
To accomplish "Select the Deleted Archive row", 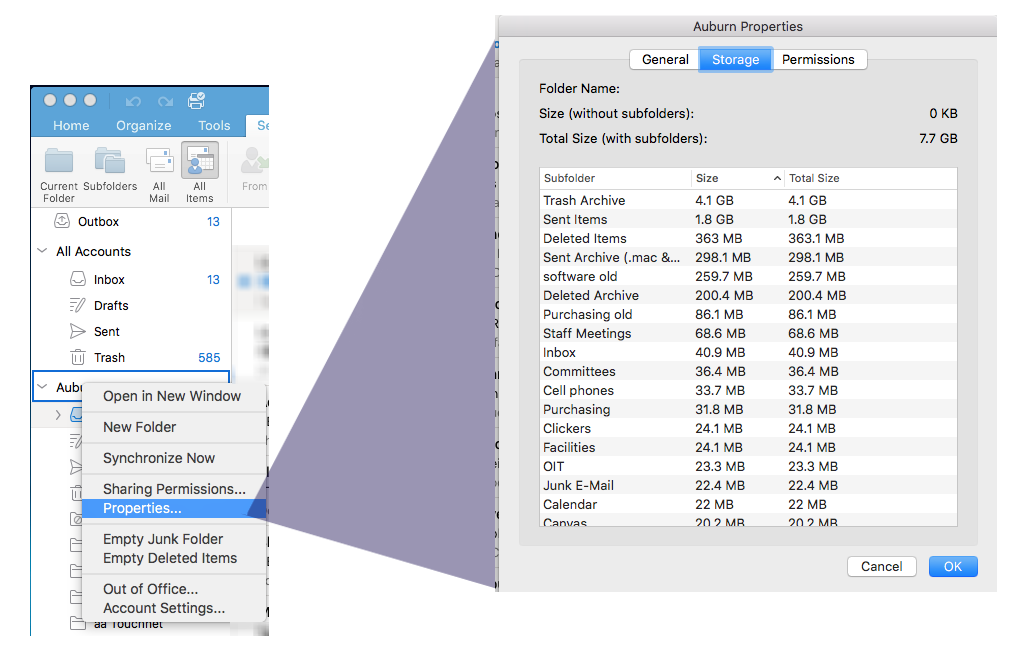I will (748, 295).
